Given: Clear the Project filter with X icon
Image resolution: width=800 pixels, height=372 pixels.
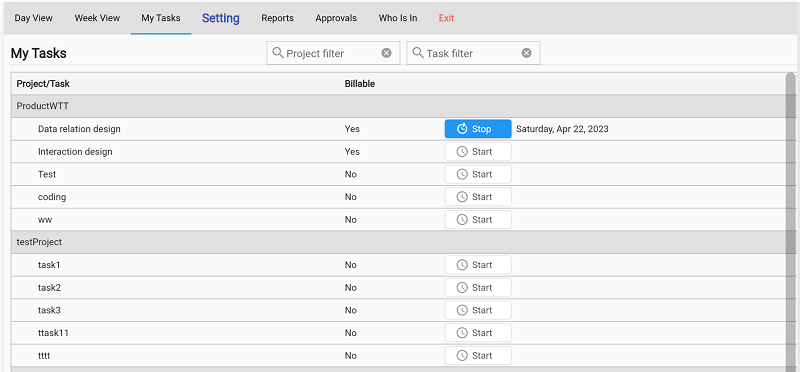Looking at the screenshot, I should pos(387,53).
